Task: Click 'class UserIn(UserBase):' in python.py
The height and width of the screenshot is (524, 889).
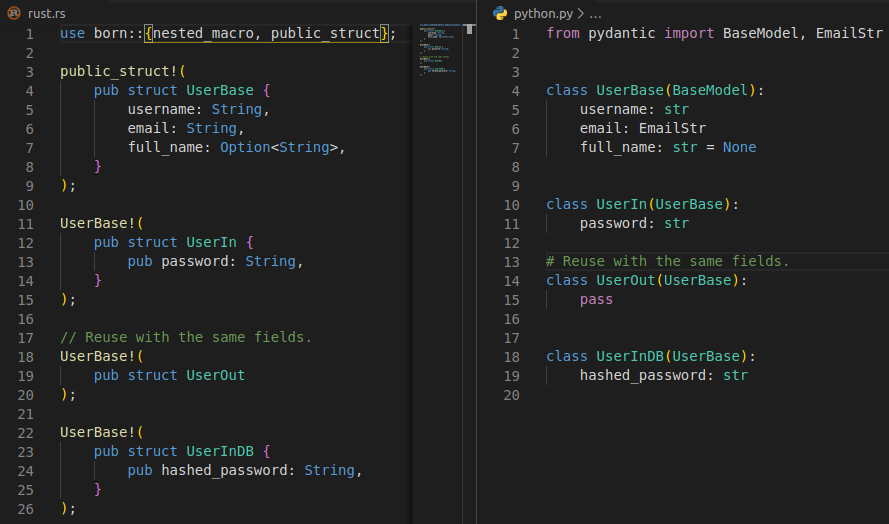Action: coord(642,205)
